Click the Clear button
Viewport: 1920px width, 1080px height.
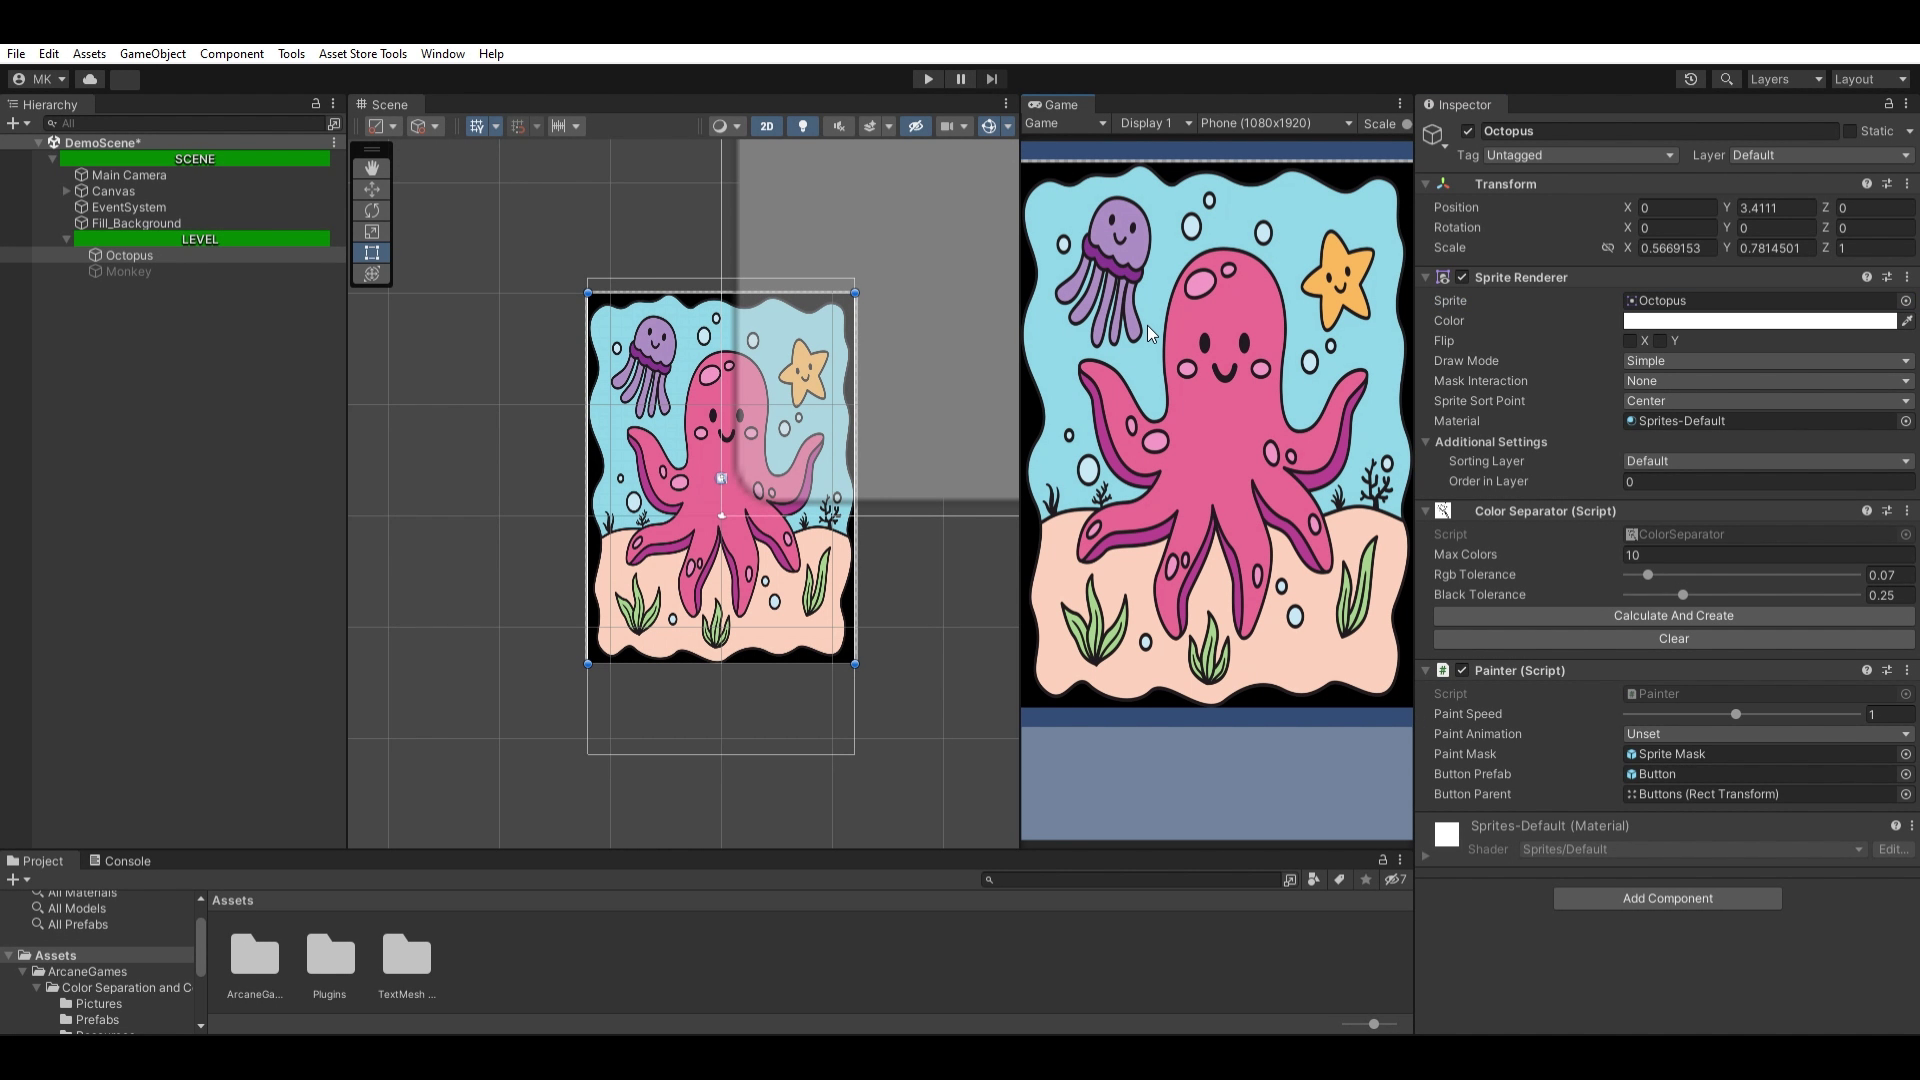tap(1674, 639)
